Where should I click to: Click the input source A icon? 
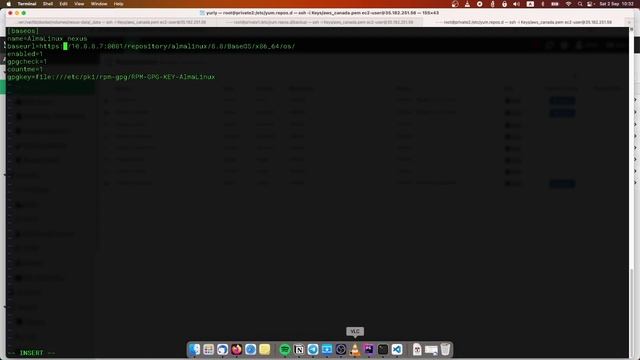(x=530, y=4)
